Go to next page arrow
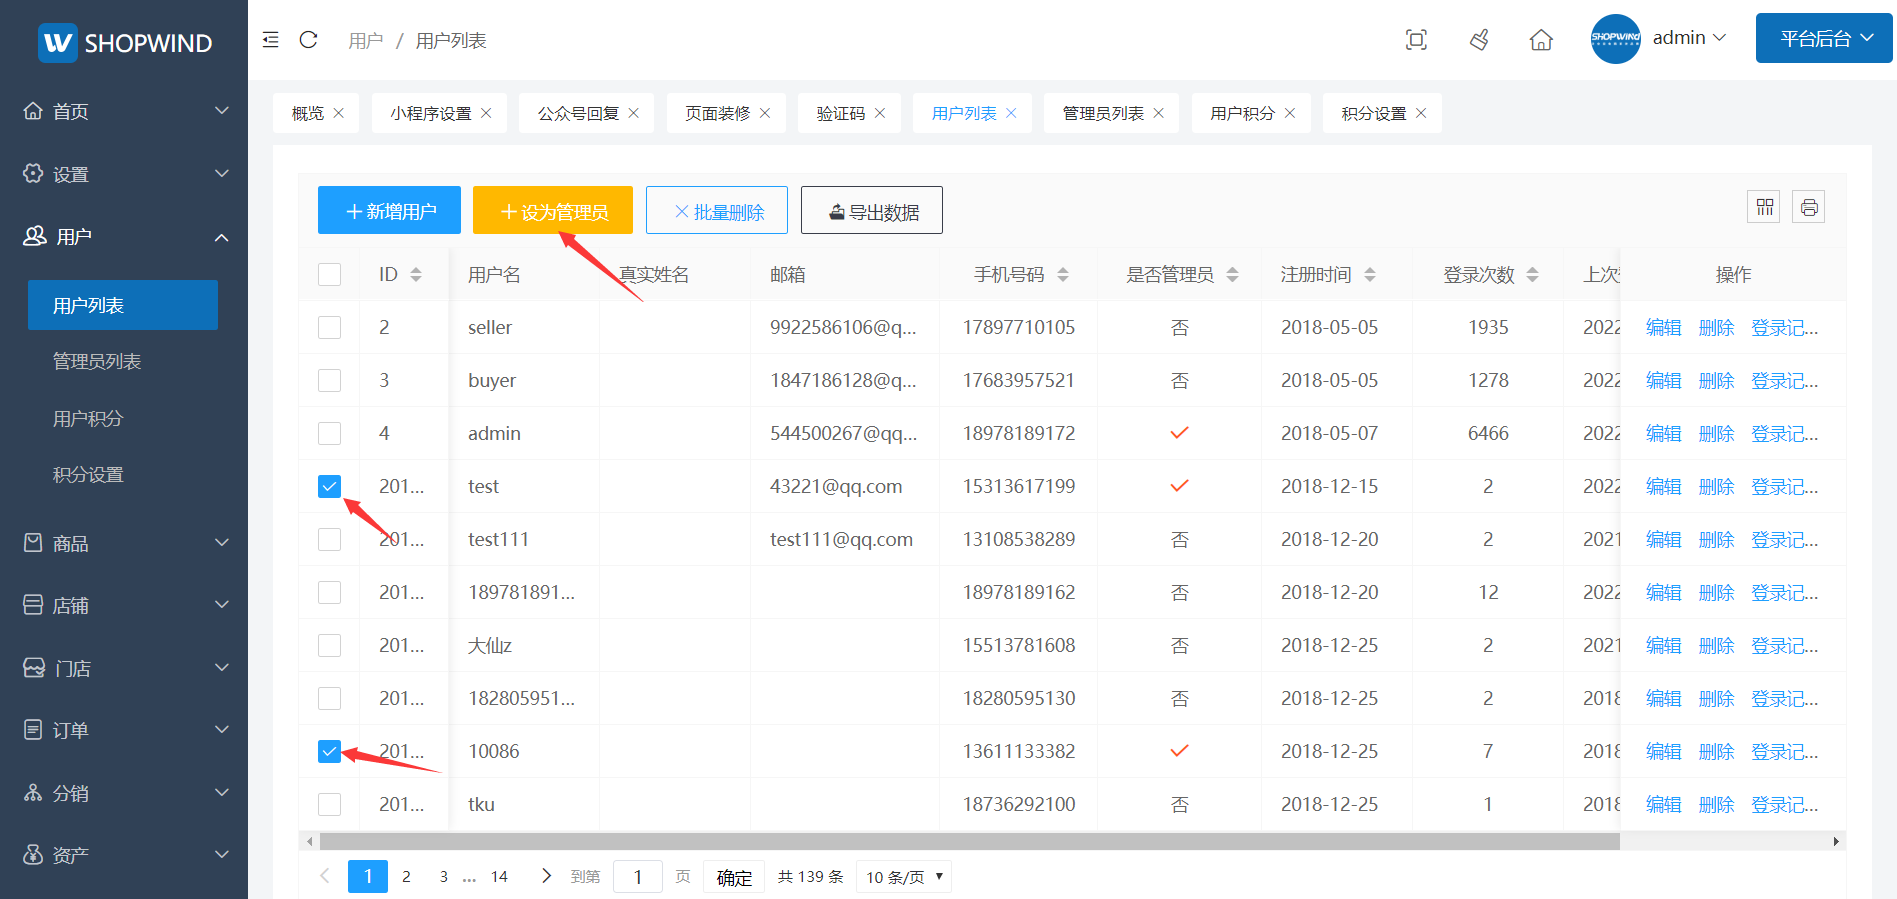This screenshot has width=1897, height=899. [546, 876]
